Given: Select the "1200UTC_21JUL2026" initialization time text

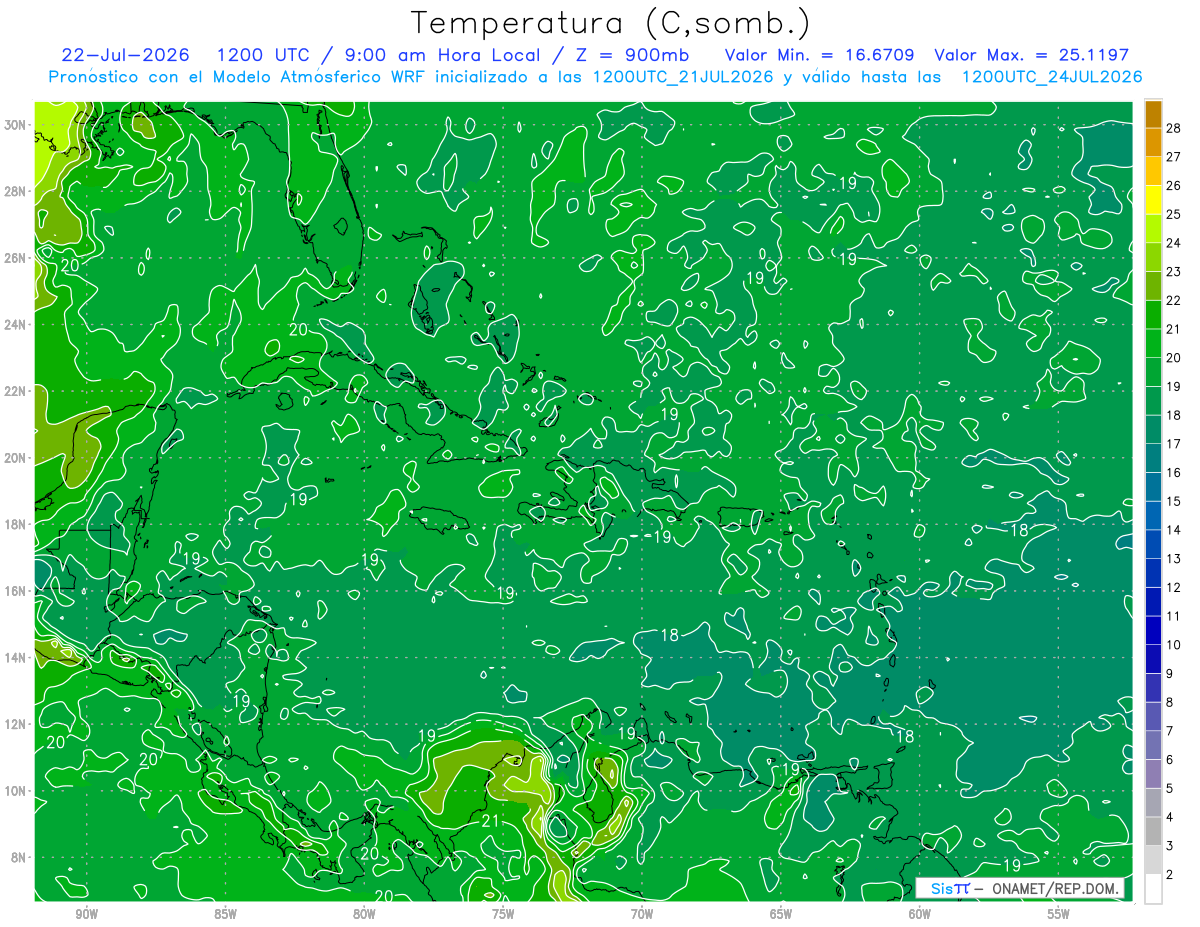Looking at the screenshot, I should point(683,76).
